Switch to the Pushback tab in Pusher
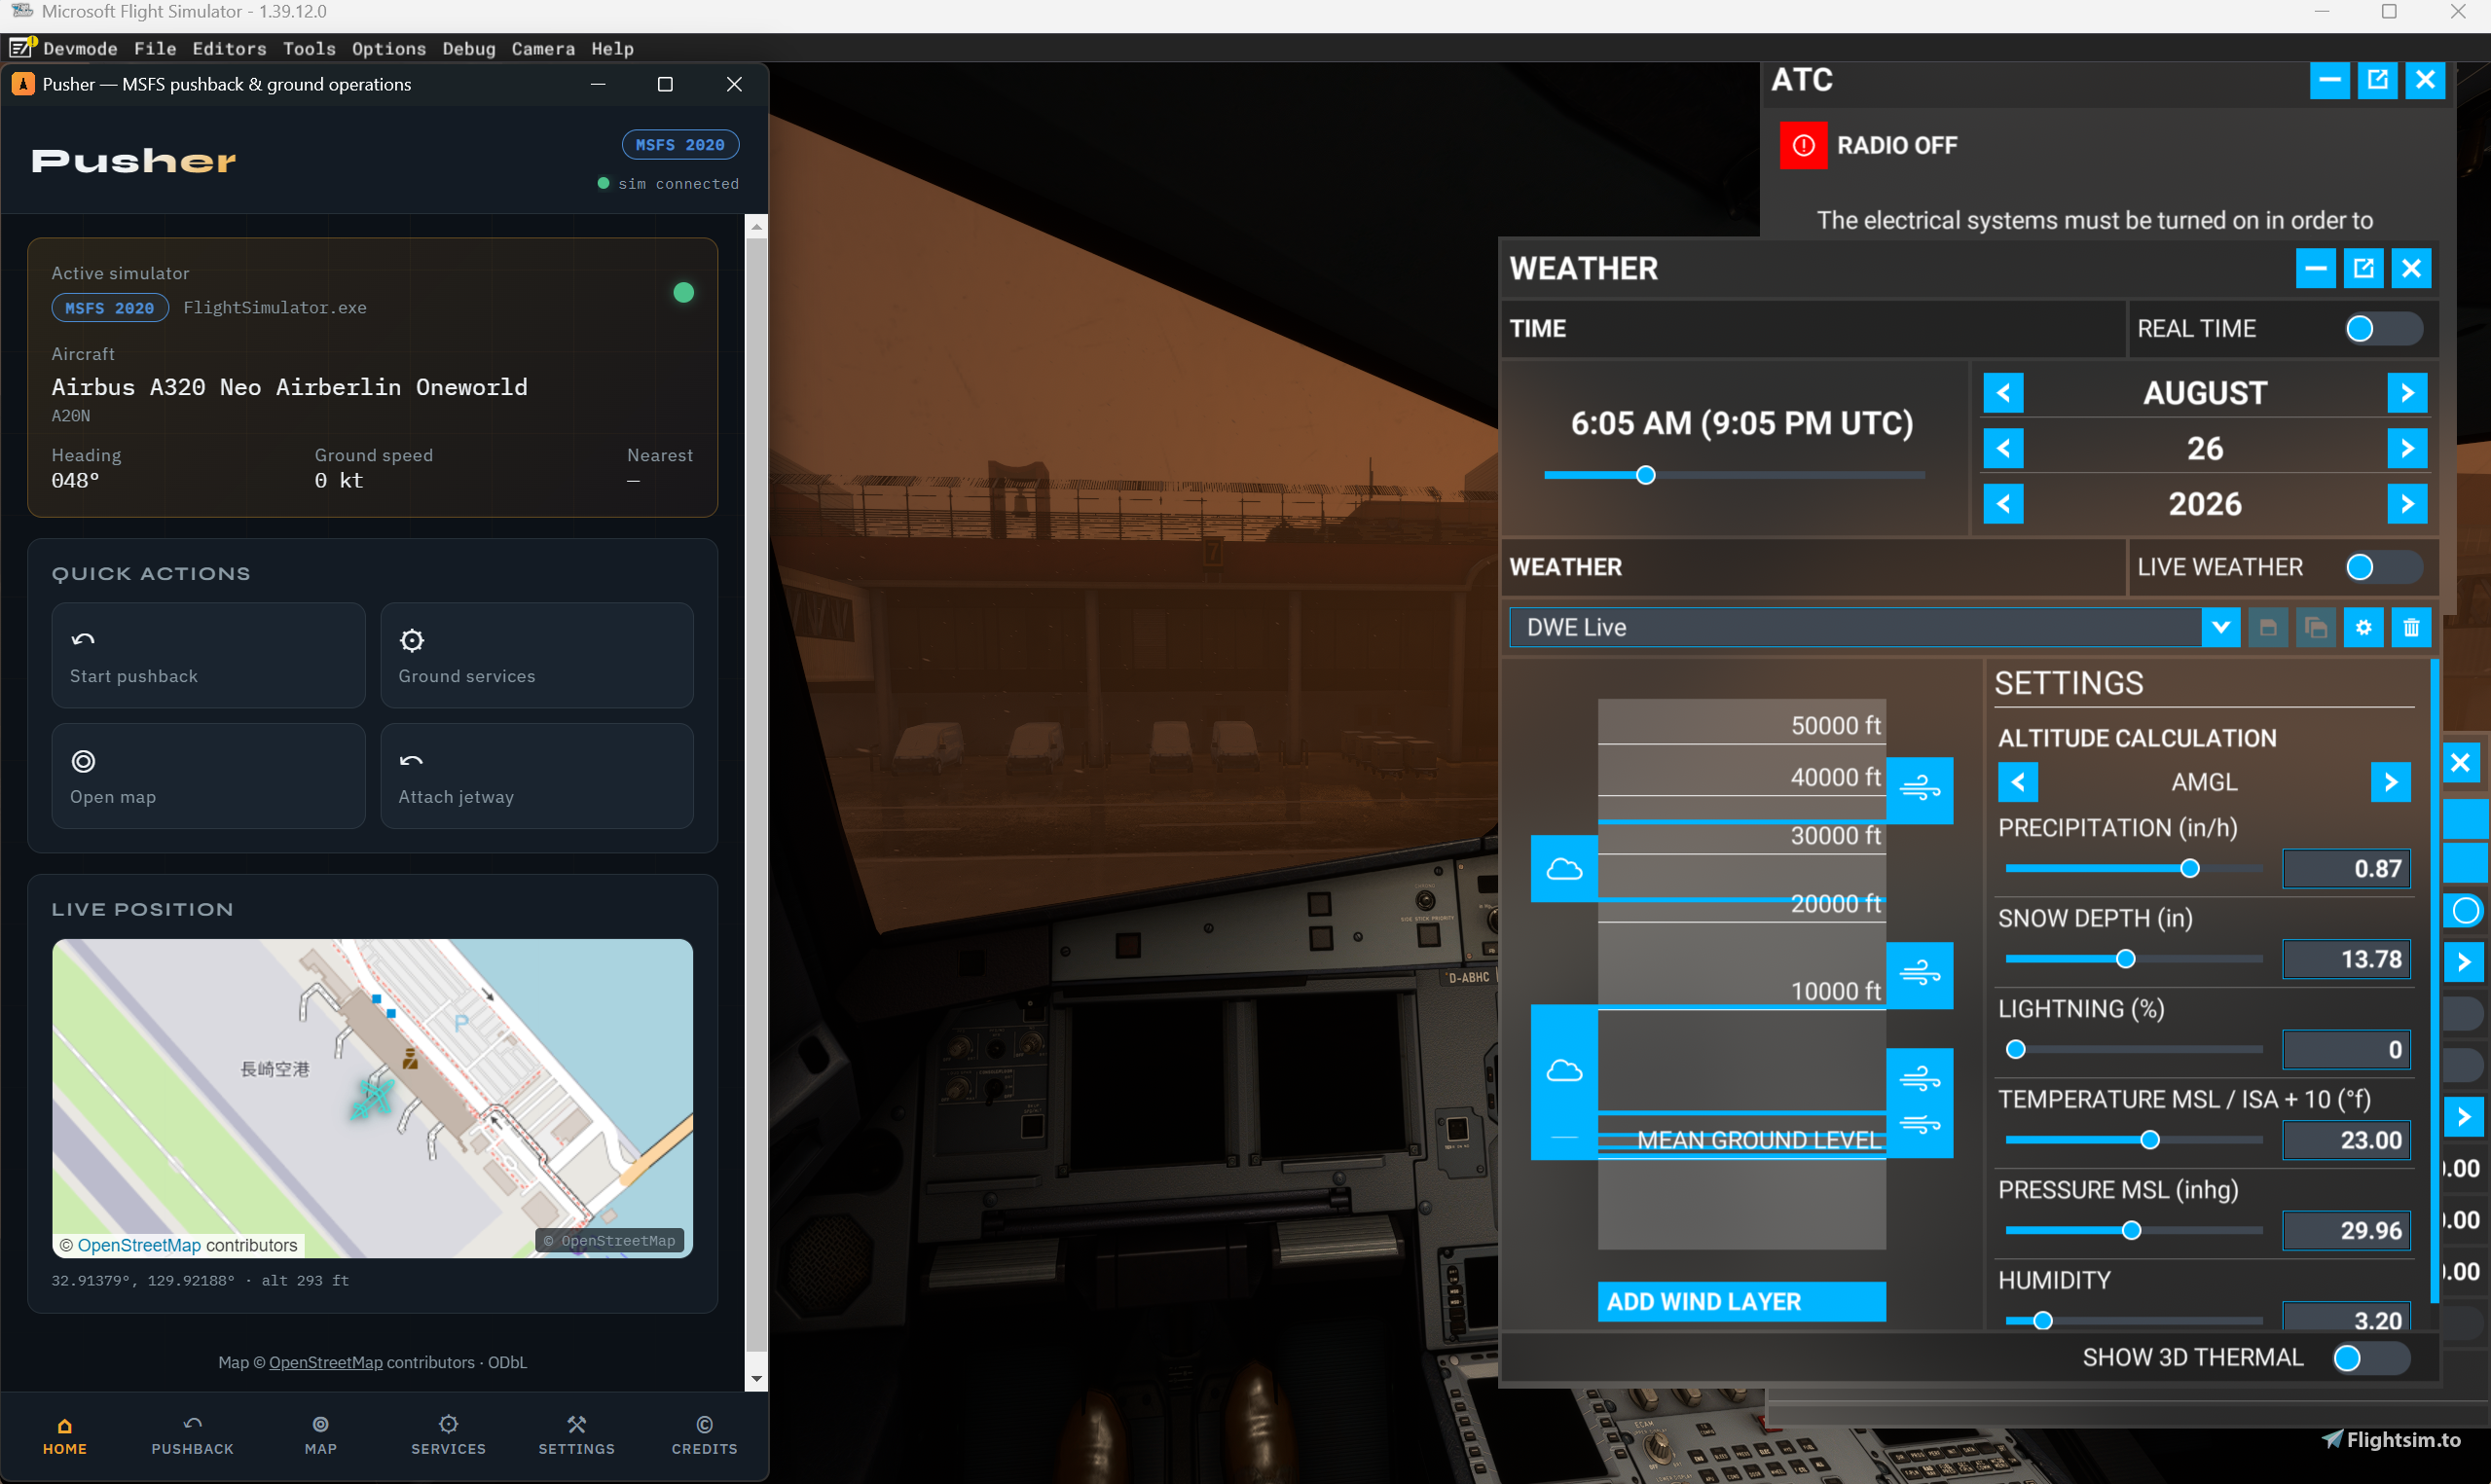Image resolution: width=2491 pixels, height=1484 pixels. pyautogui.click(x=193, y=1435)
